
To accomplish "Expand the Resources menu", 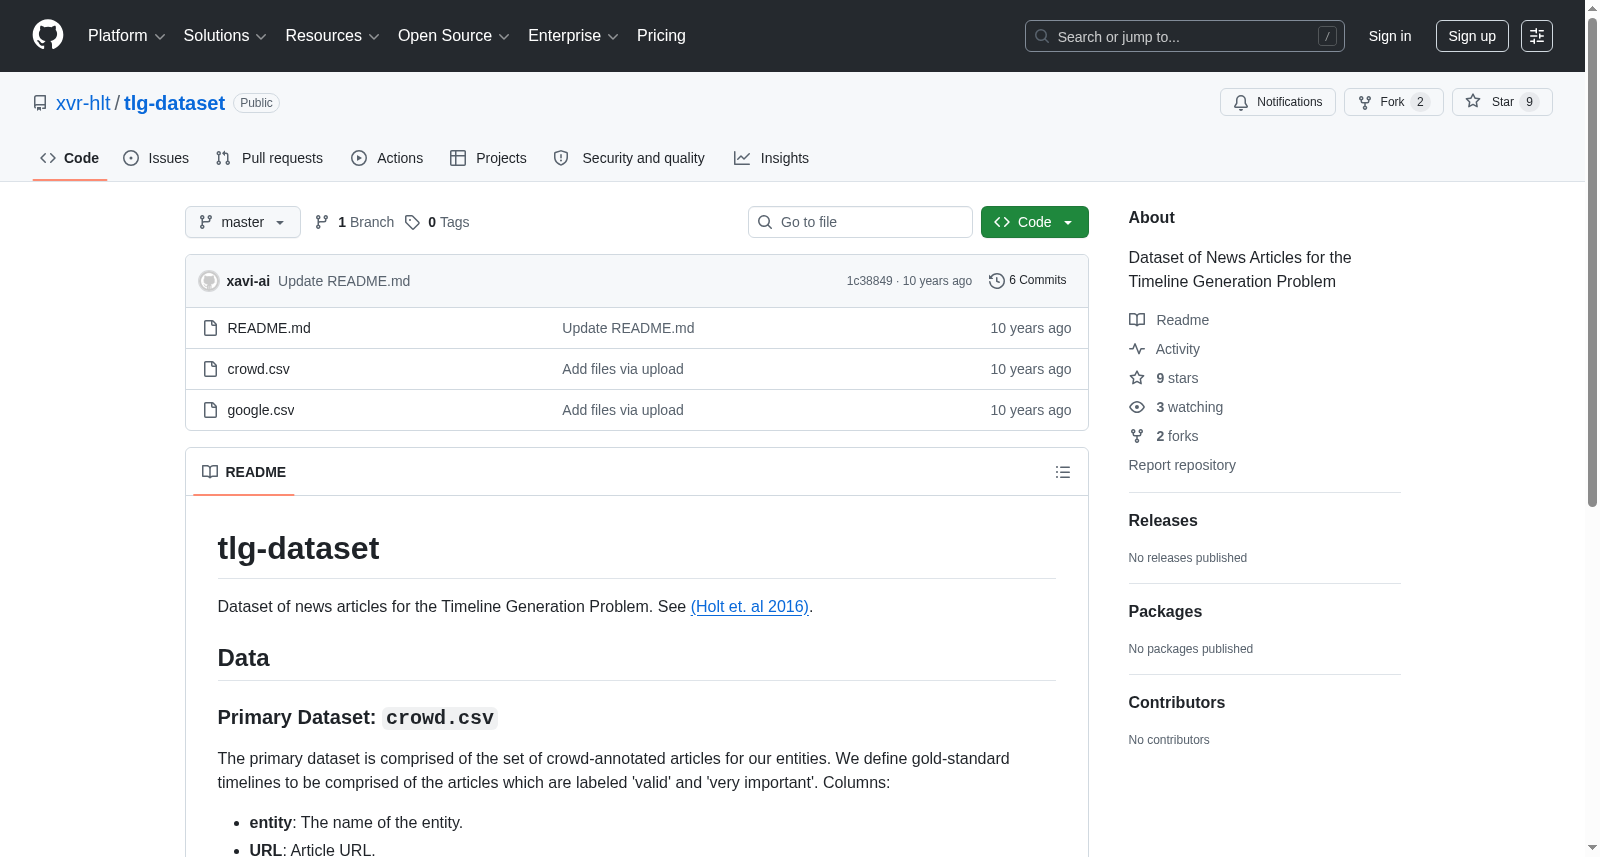I will click(333, 36).
